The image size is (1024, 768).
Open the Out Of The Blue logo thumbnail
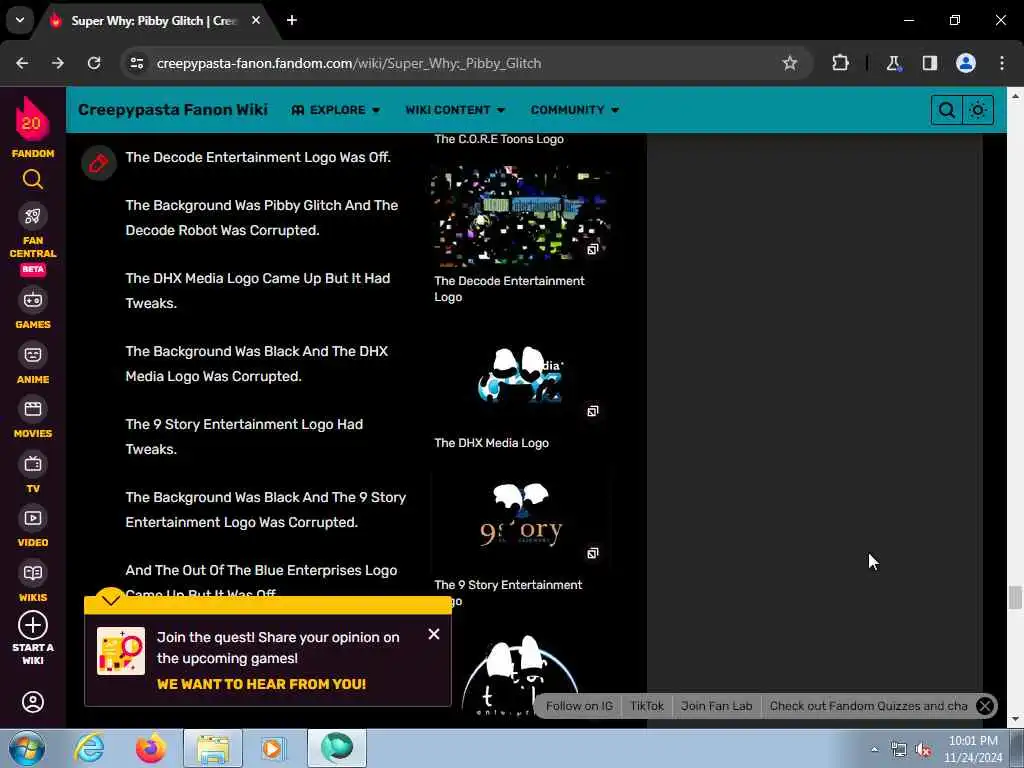520,675
